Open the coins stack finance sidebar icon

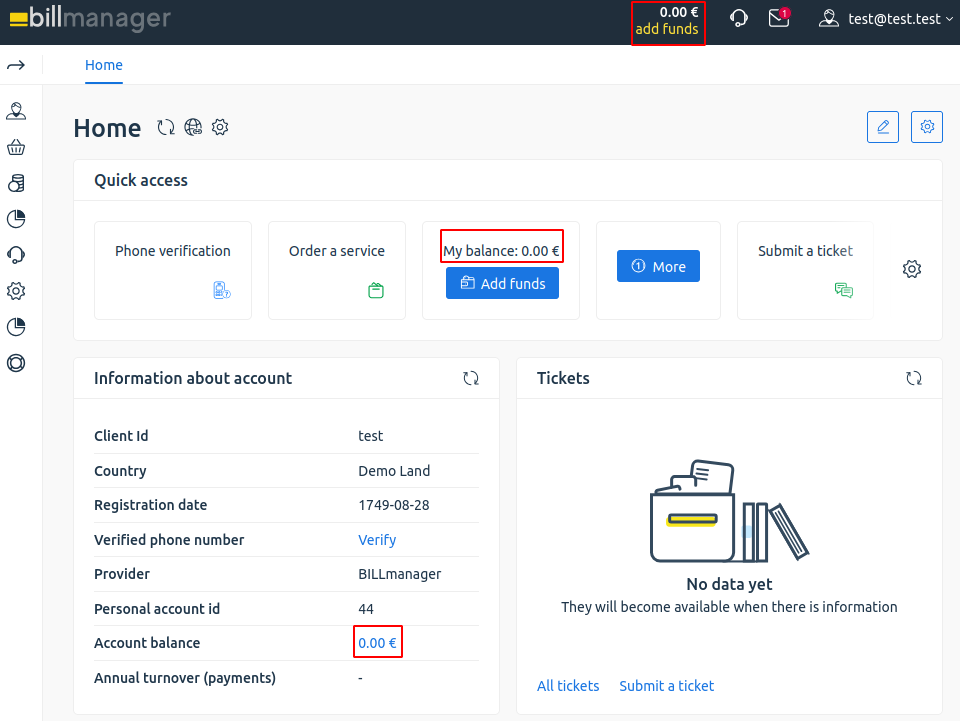coord(16,183)
